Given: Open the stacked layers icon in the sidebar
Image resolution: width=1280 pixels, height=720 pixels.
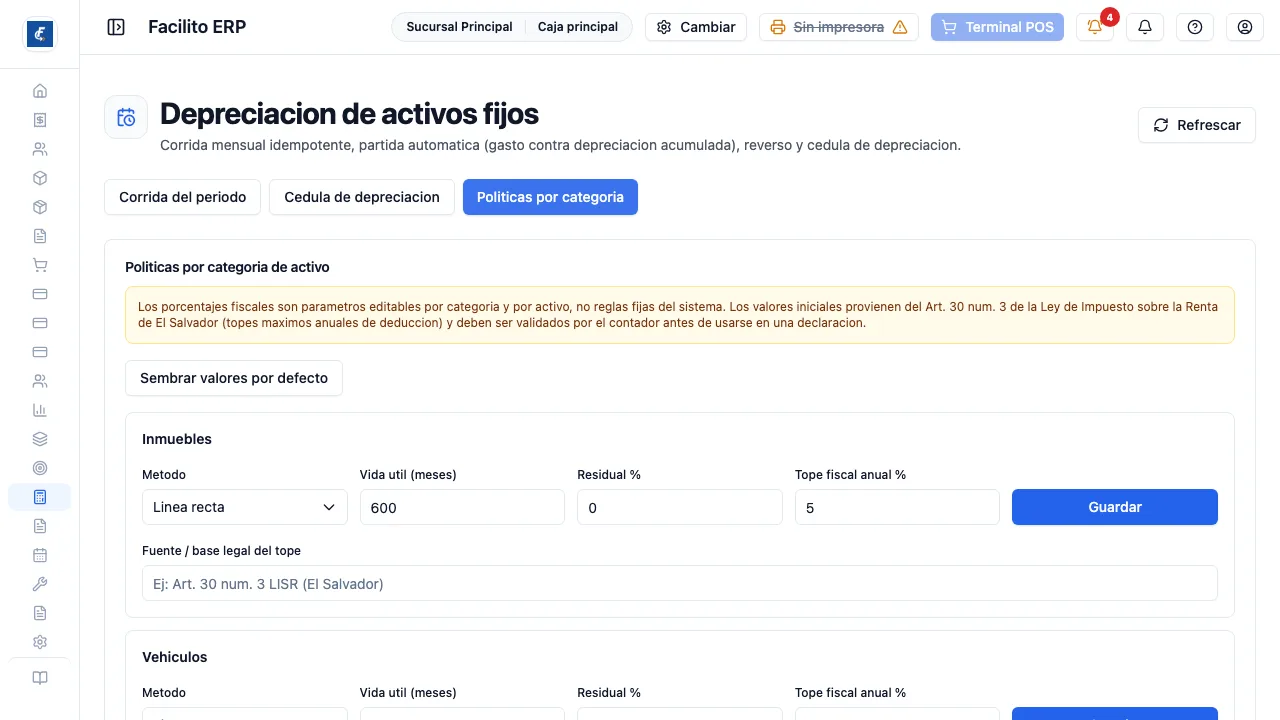Looking at the screenshot, I should (x=40, y=439).
